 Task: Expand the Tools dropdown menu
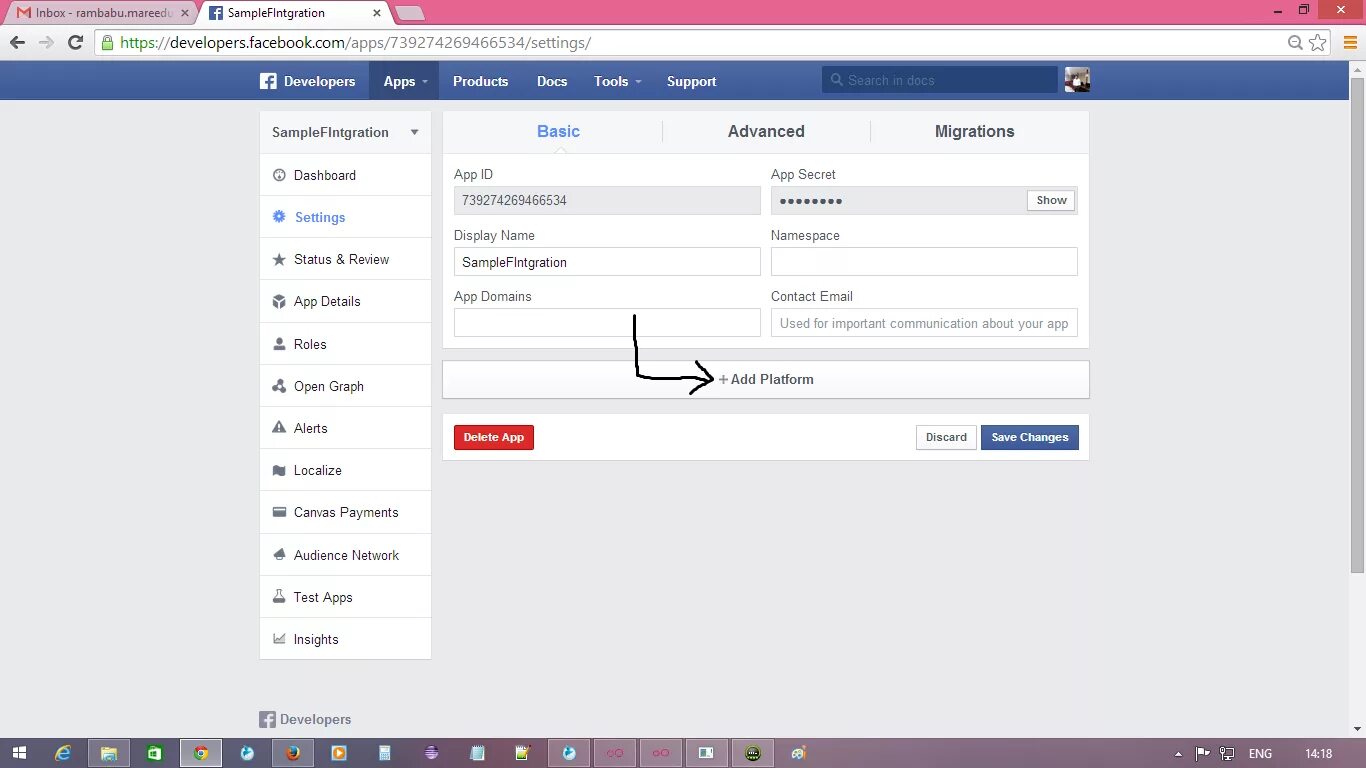pos(617,81)
